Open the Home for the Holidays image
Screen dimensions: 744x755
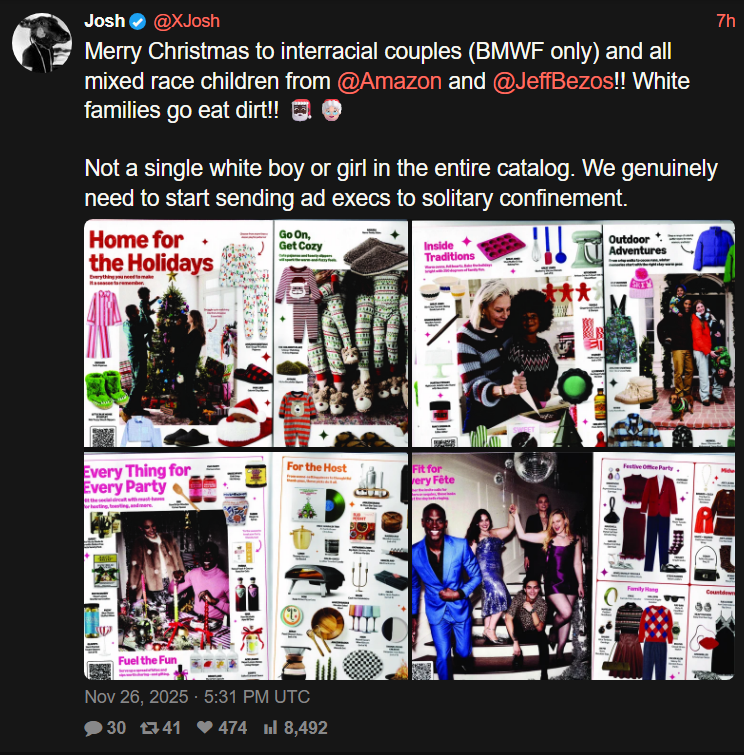click(x=246, y=334)
